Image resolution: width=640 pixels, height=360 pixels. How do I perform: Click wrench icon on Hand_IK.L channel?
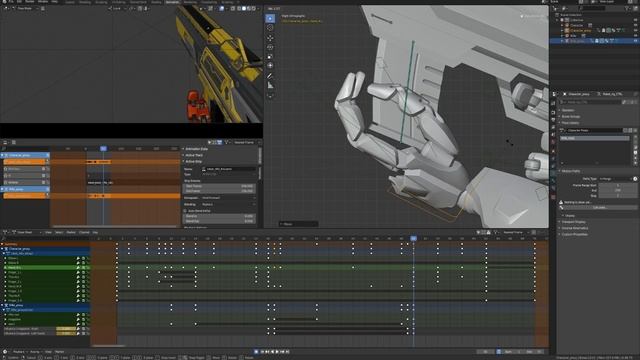[78, 267]
